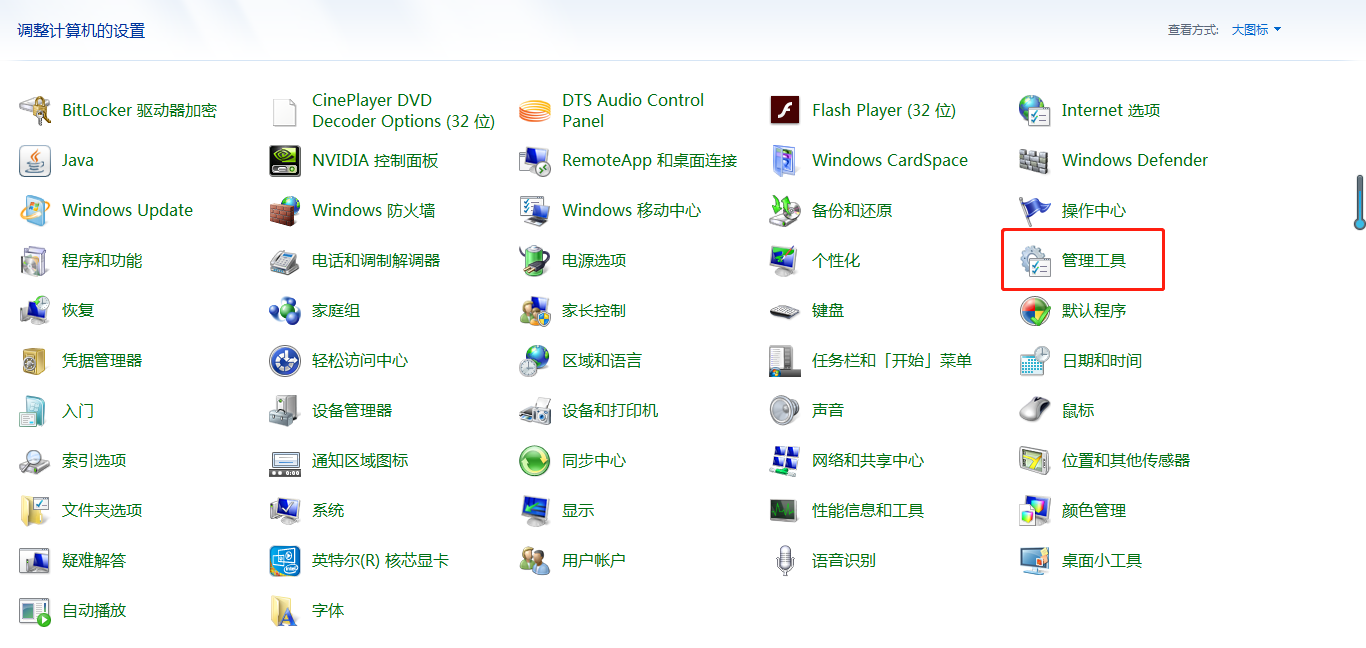Open the 凭据管理器 link
The height and width of the screenshot is (648, 1366).
pyautogui.click(x=102, y=360)
